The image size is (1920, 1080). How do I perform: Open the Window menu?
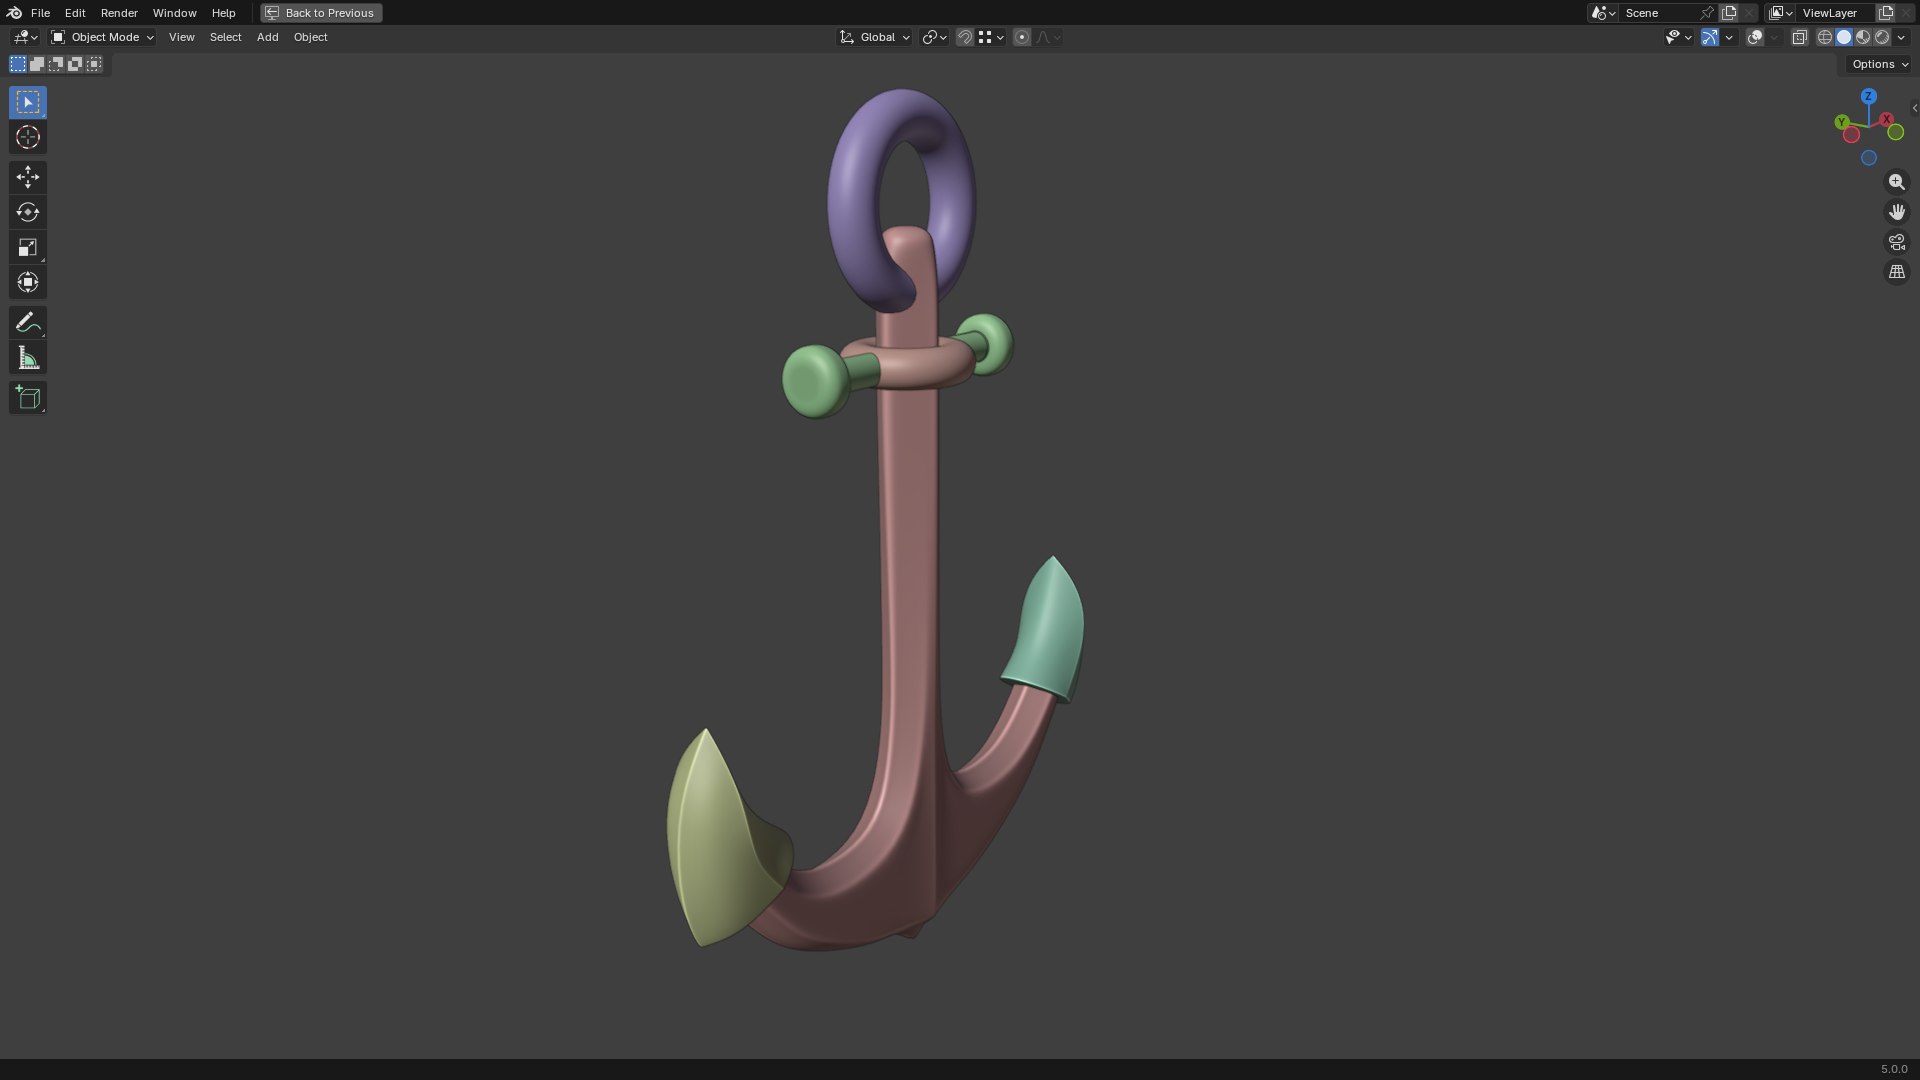click(174, 13)
